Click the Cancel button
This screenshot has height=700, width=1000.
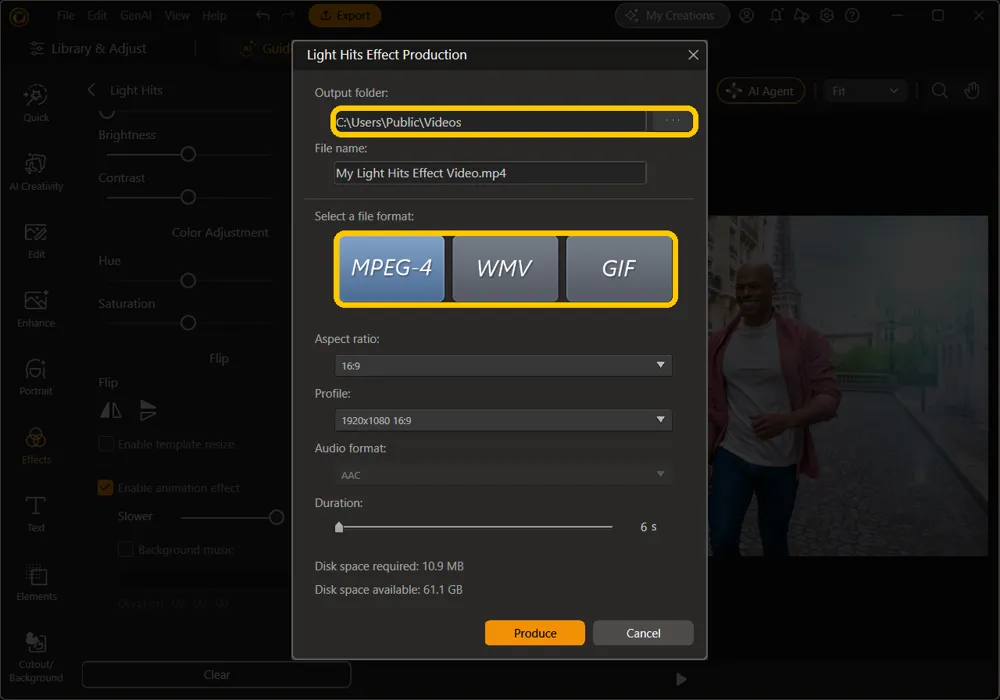click(x=643, y=633)
